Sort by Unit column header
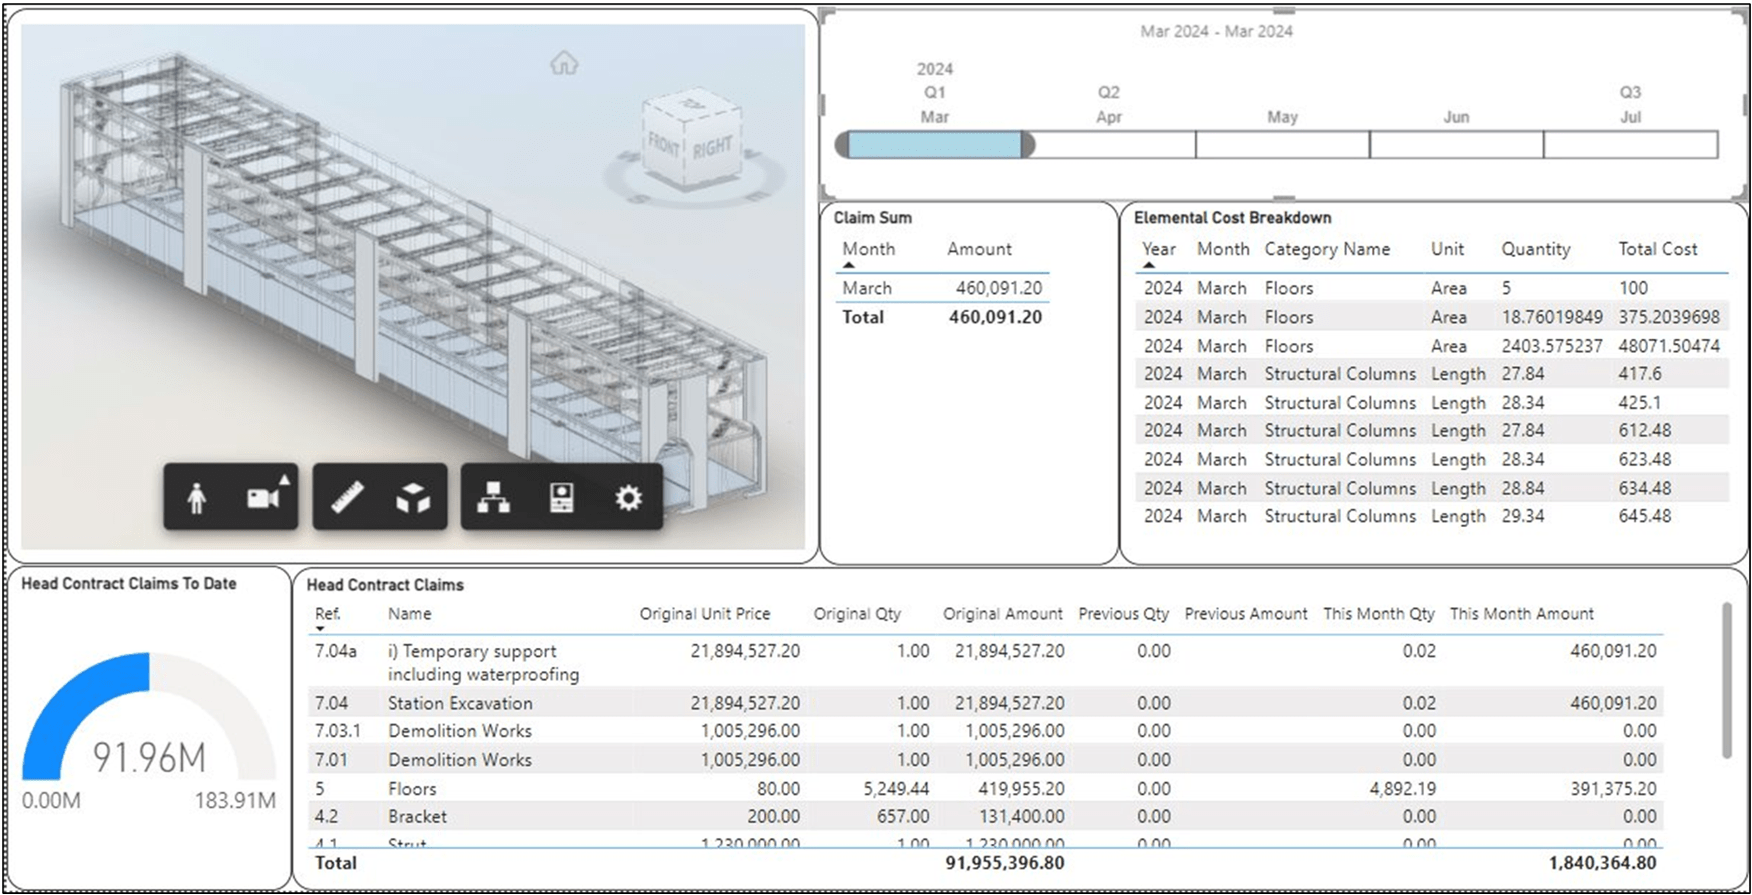The height and width of the screenshot is (895, 1752). pyautogui.click(x=1447, y=249)
